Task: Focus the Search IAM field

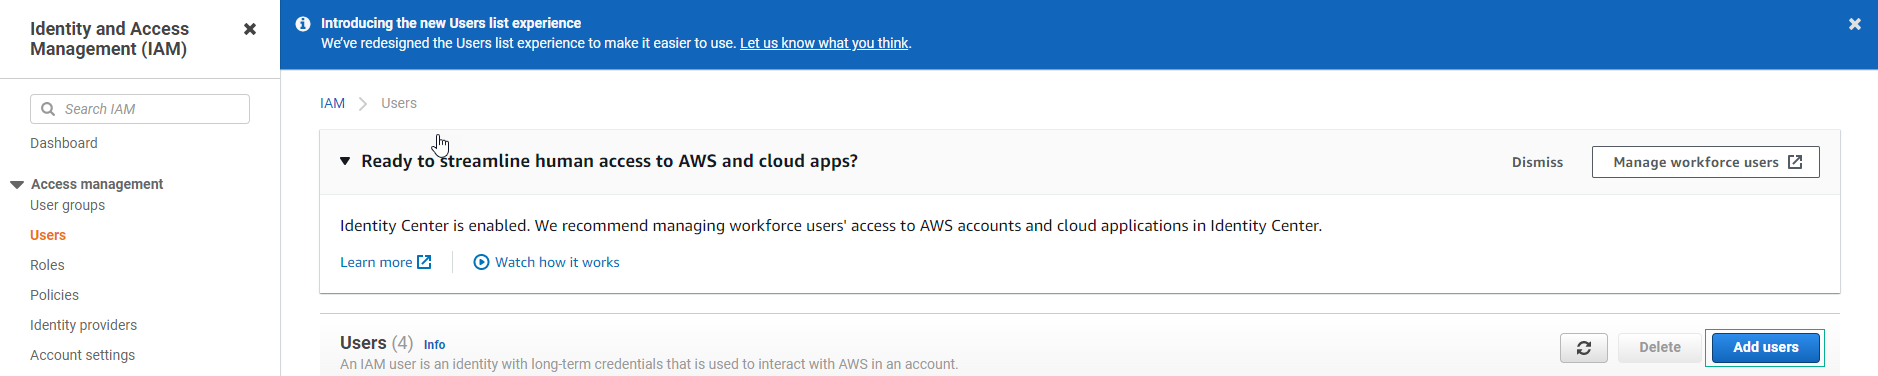Action: (140, 109)
